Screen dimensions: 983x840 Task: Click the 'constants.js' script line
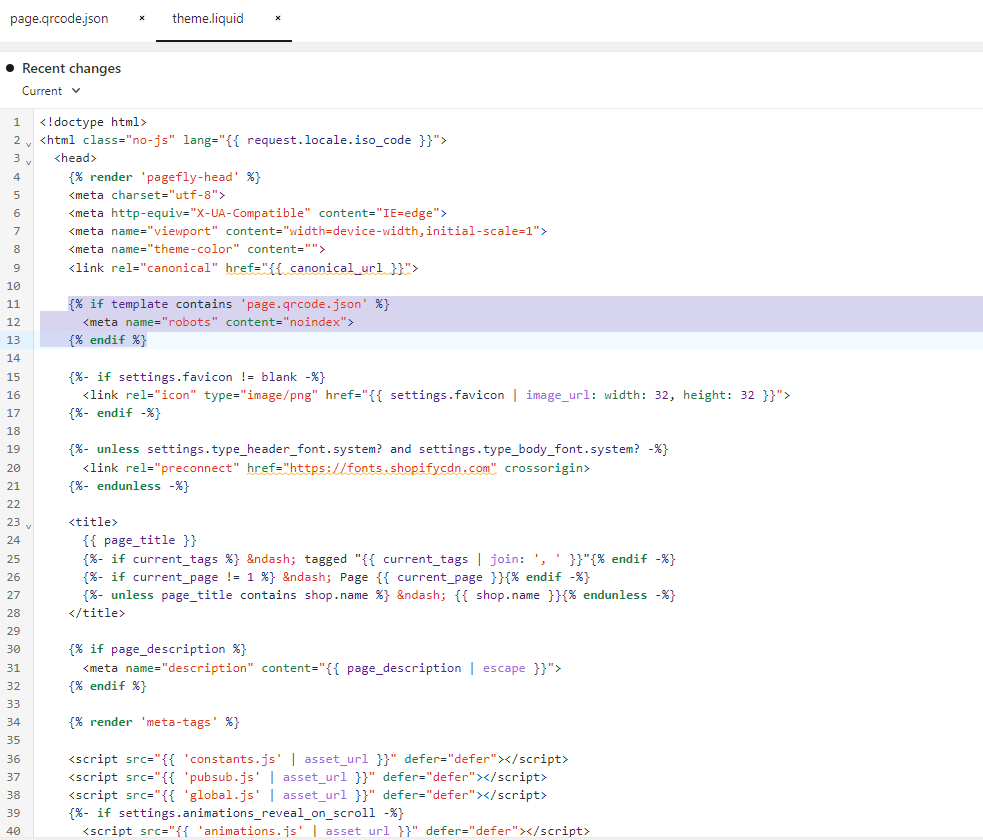(x=318, y=759)
